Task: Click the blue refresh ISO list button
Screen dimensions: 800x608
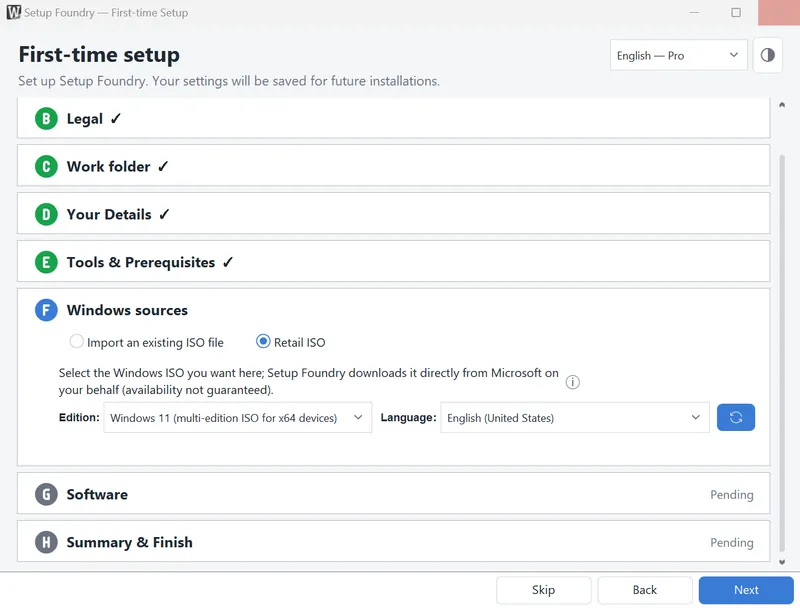Action: coord(735,417)
